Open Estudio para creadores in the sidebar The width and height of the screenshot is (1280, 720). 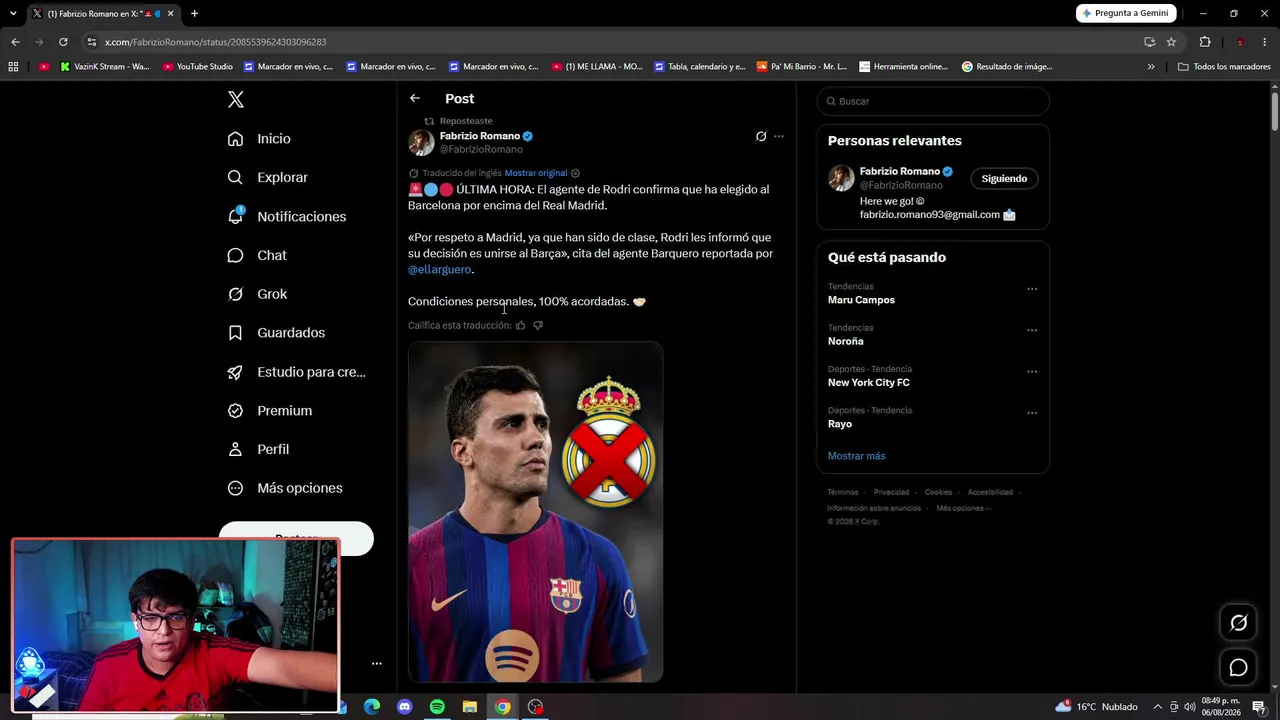tap(296, 372)
